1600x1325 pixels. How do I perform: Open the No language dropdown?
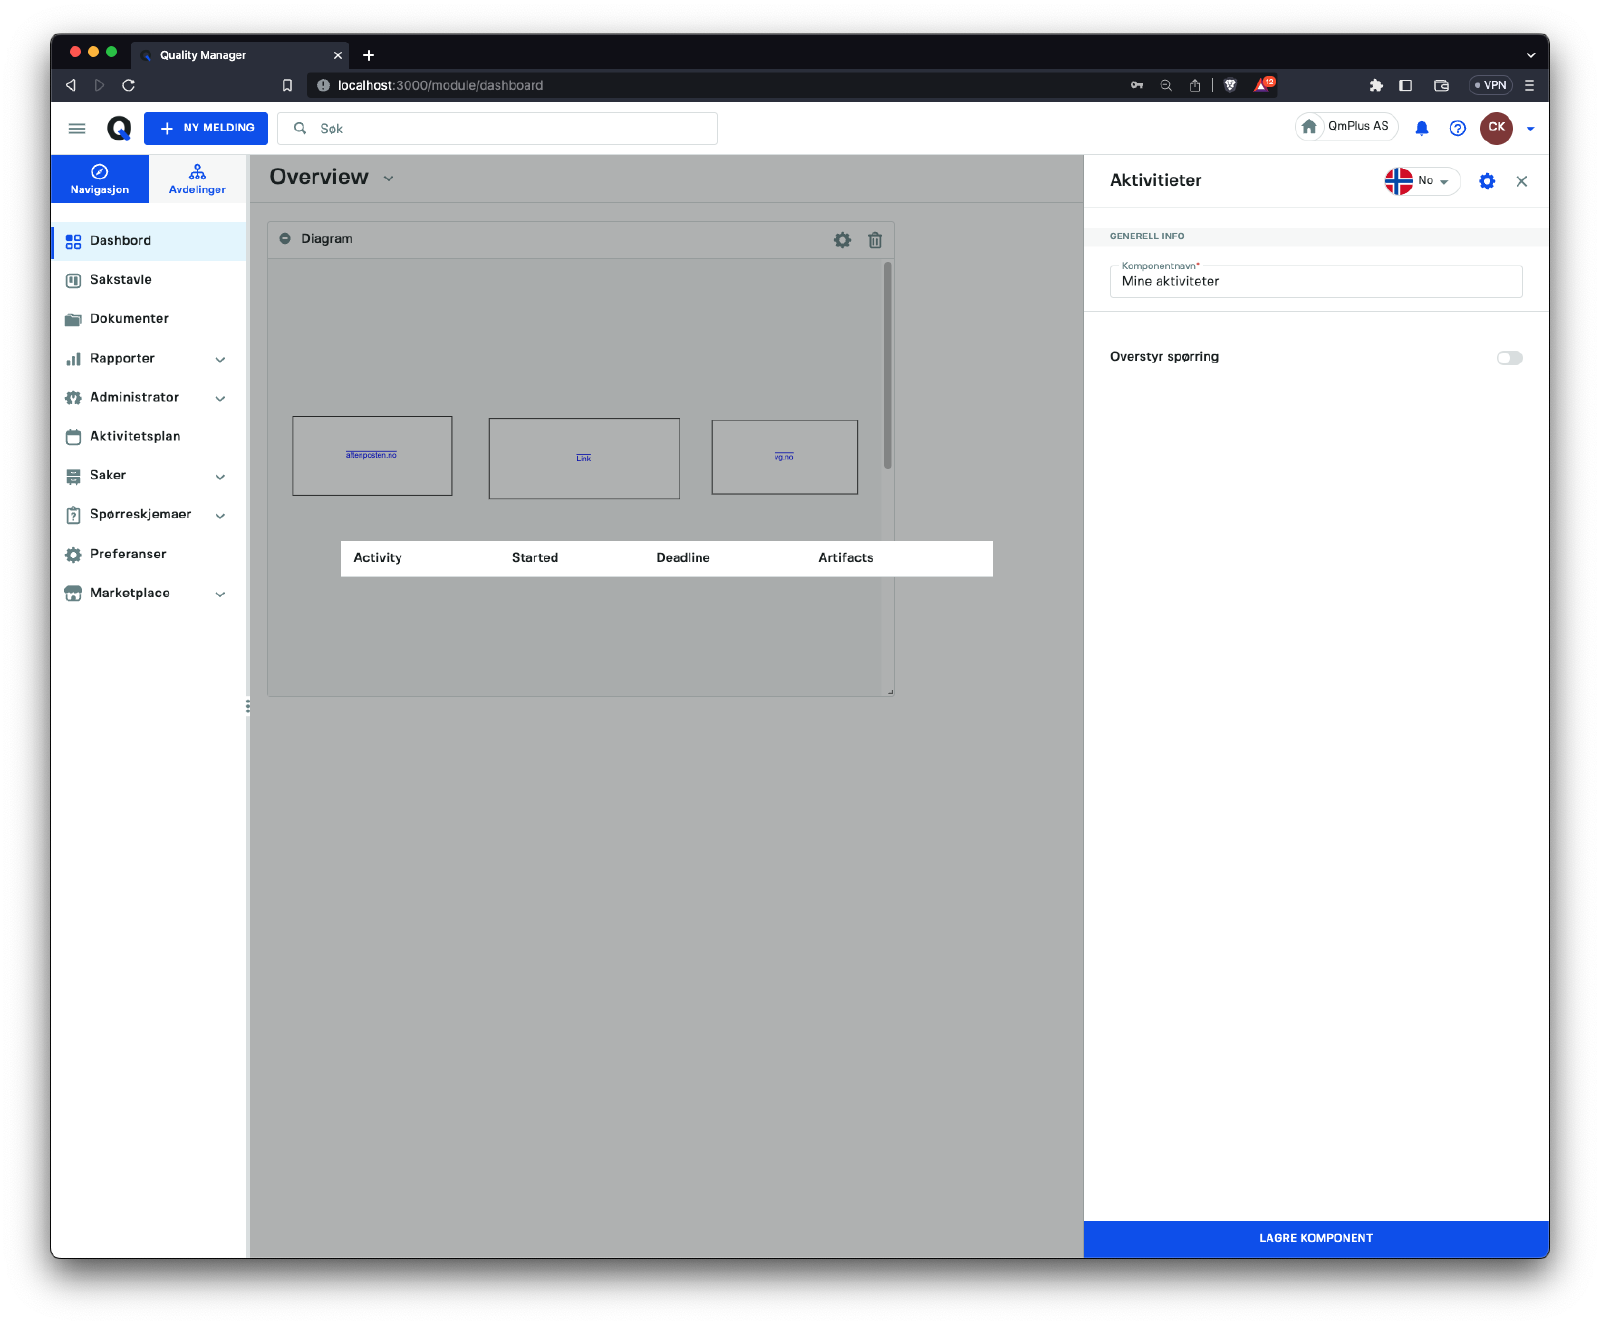click(1422, 181)
